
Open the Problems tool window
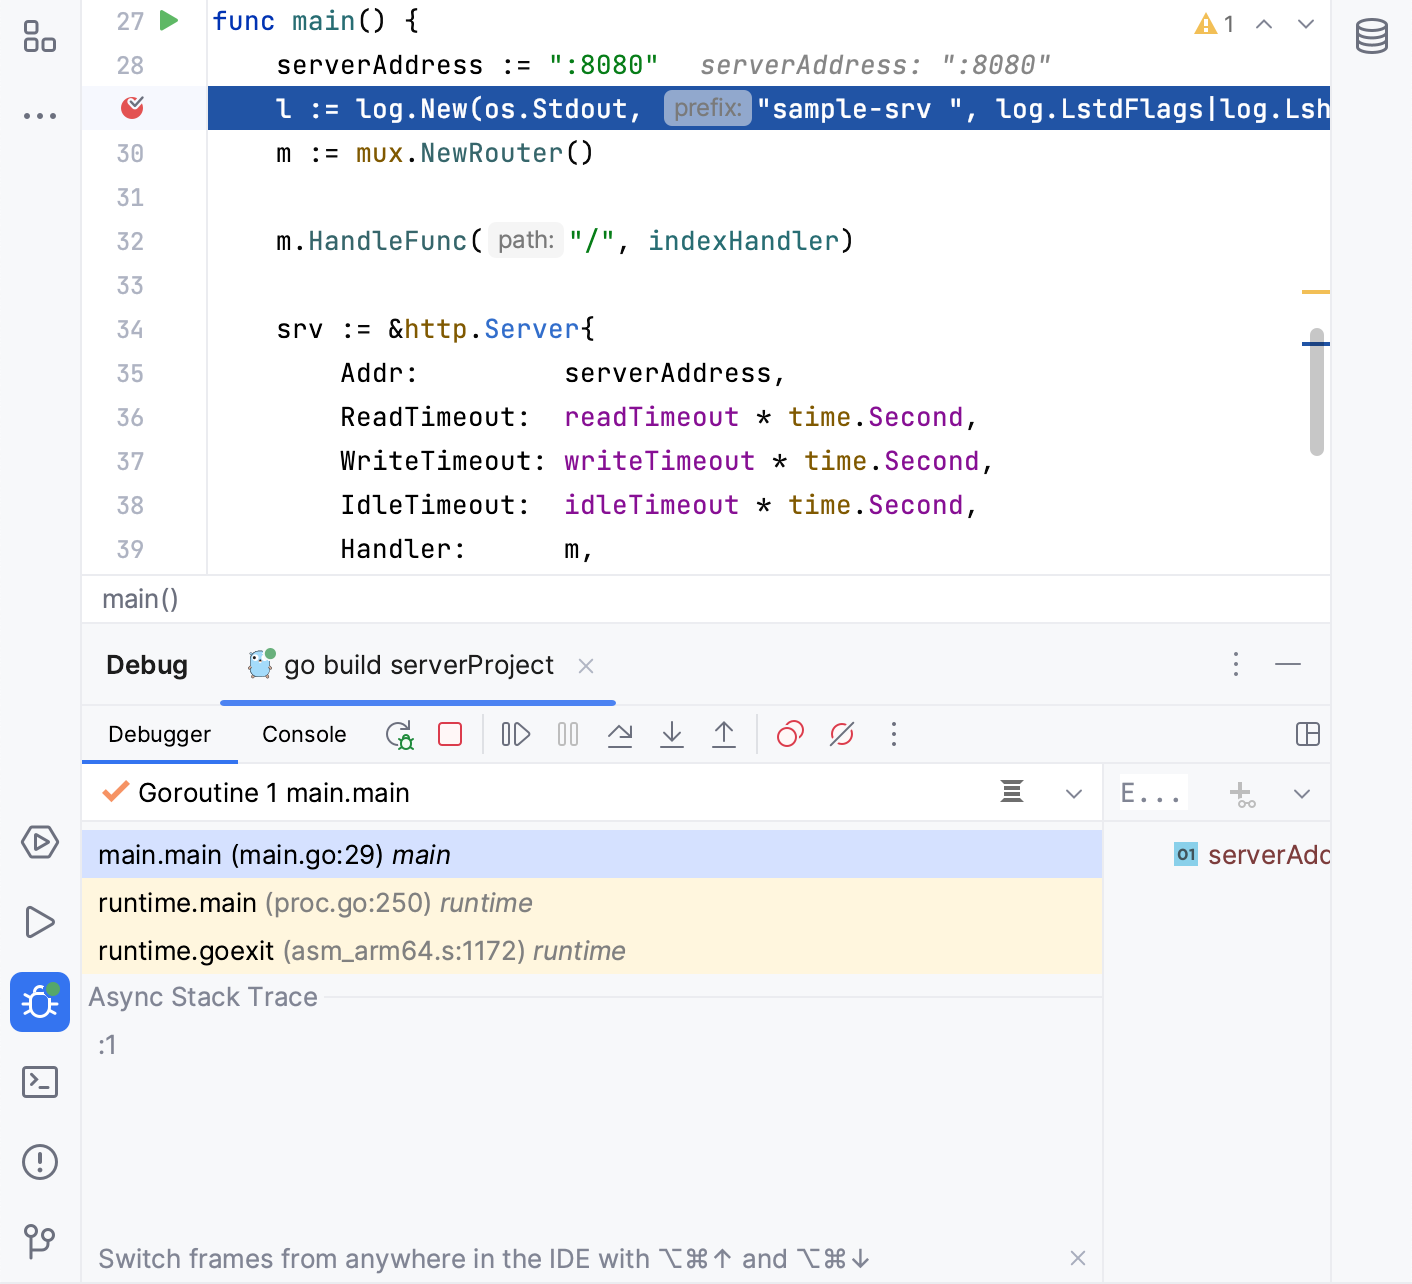pos(40,1162)
